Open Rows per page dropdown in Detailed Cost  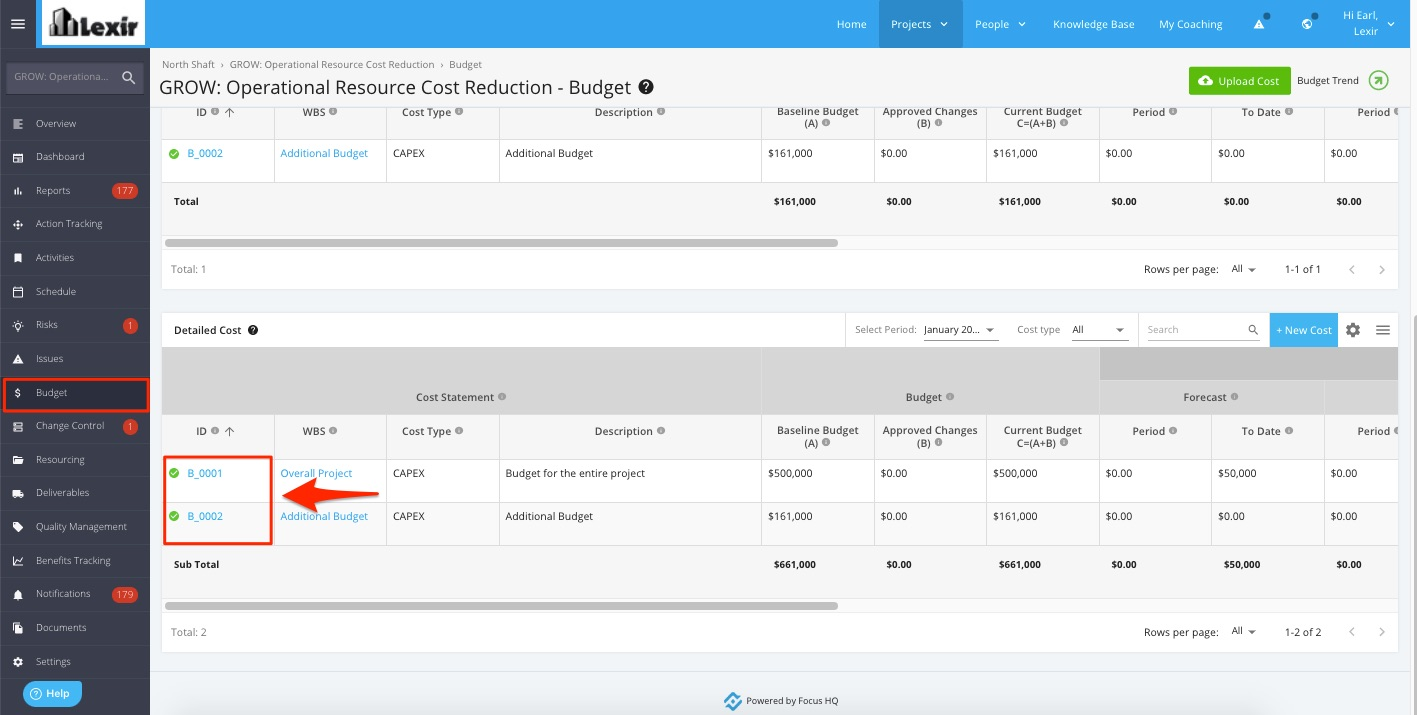tap(1245, 632)
